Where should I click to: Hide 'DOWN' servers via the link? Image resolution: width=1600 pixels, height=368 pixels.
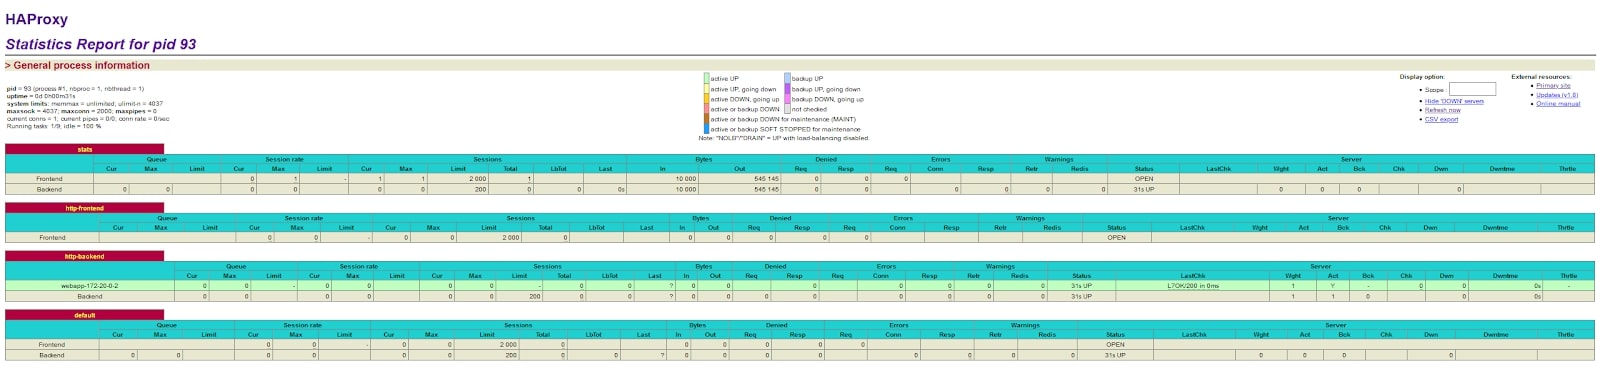tap(1454, 101)
